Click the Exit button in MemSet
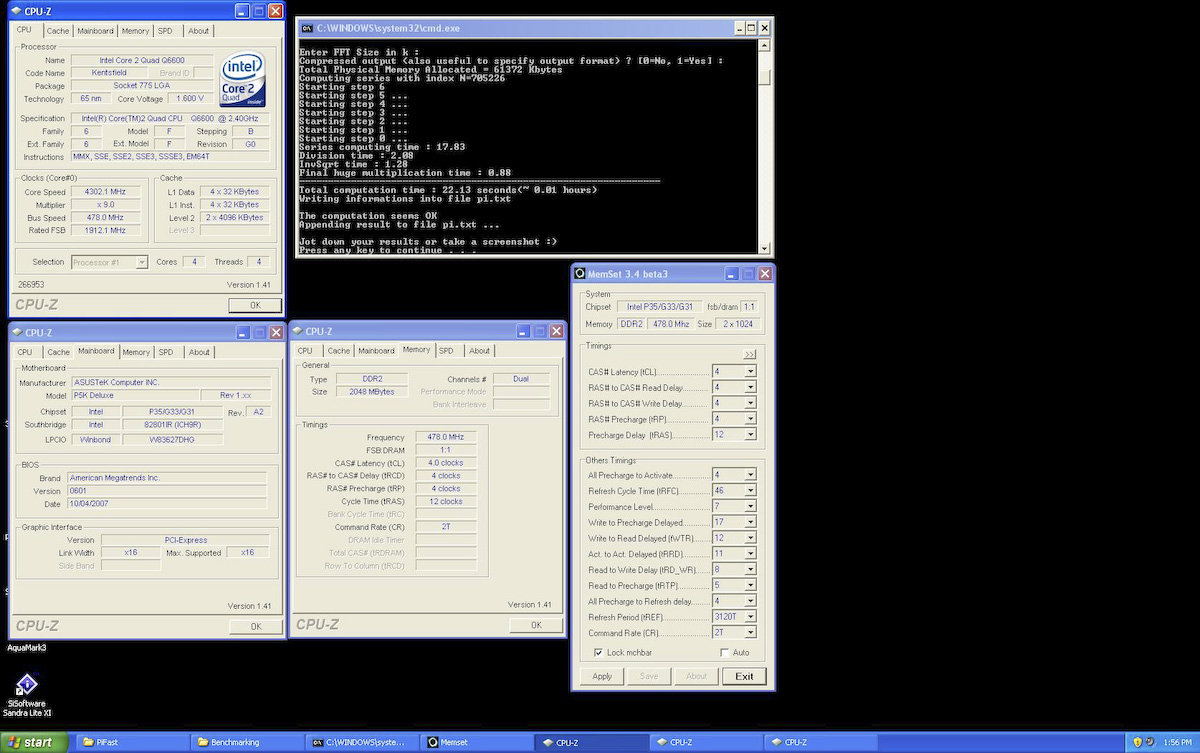 (744, 676)
